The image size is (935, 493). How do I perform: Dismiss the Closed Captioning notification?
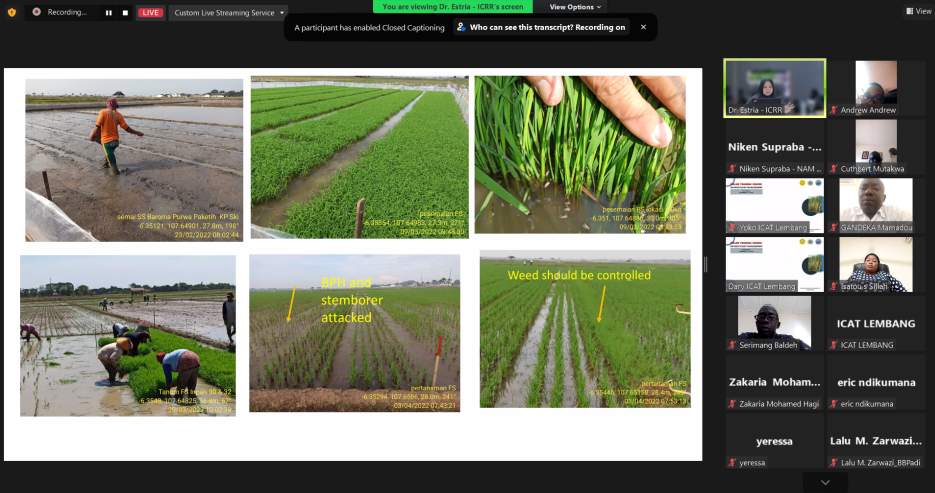(x=643, y=28)
